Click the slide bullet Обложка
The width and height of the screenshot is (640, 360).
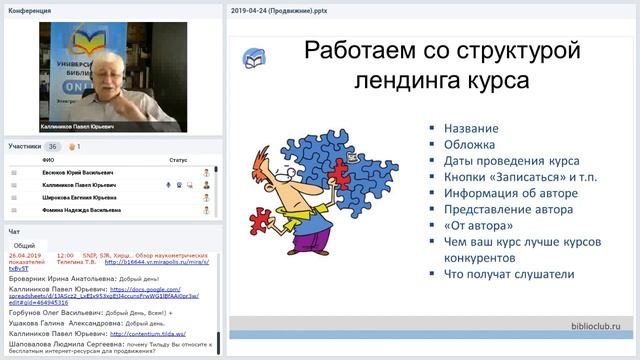pyautogui.click(x=469, y=145)
